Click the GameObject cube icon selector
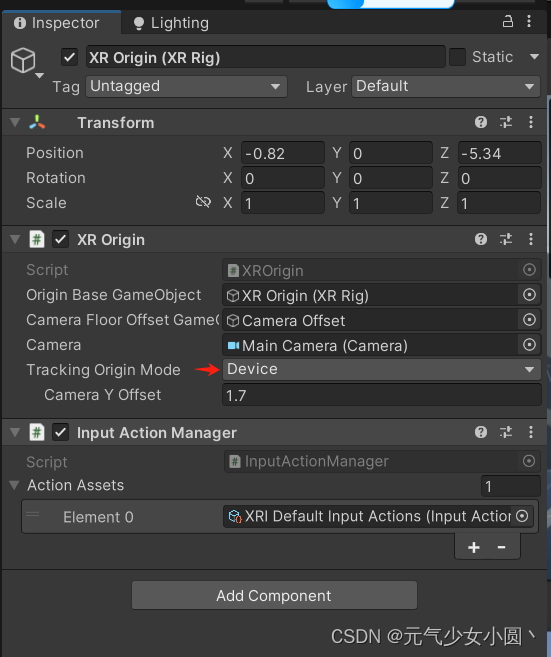The image size is (551, 657). click(26, 62)
